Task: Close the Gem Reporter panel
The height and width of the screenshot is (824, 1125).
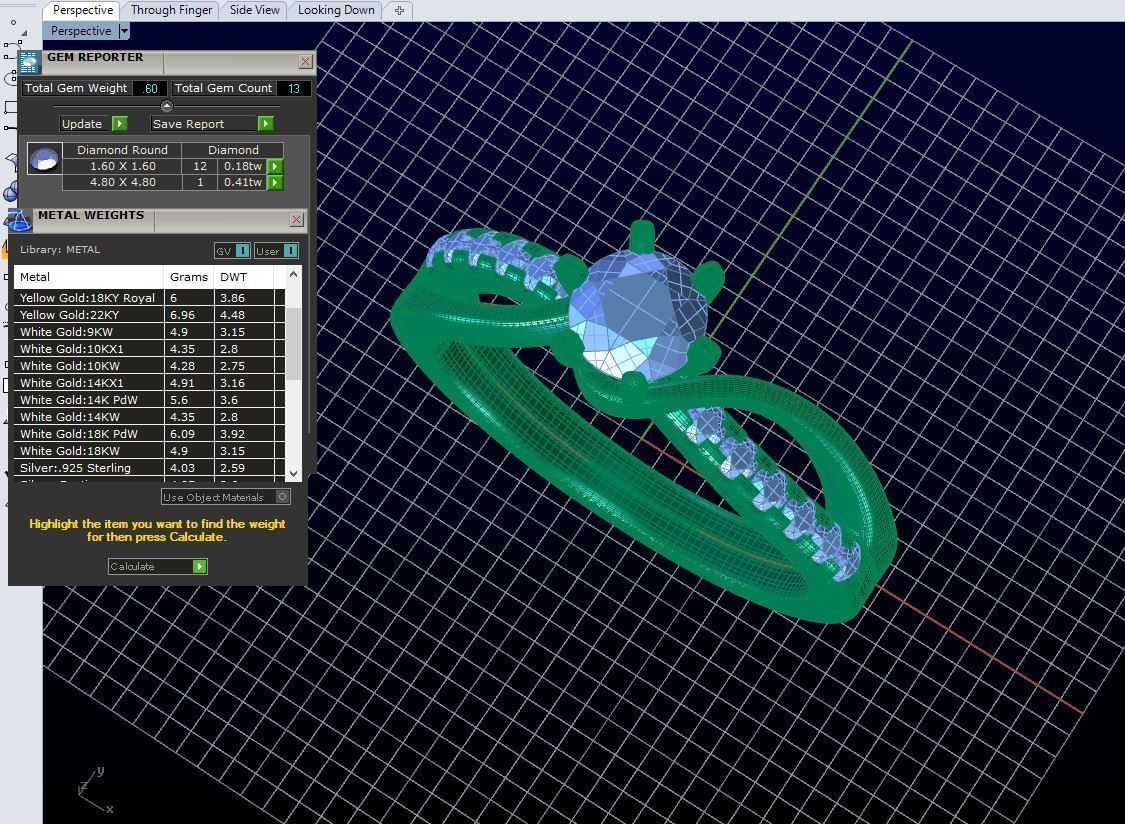Action: point(305,62)
